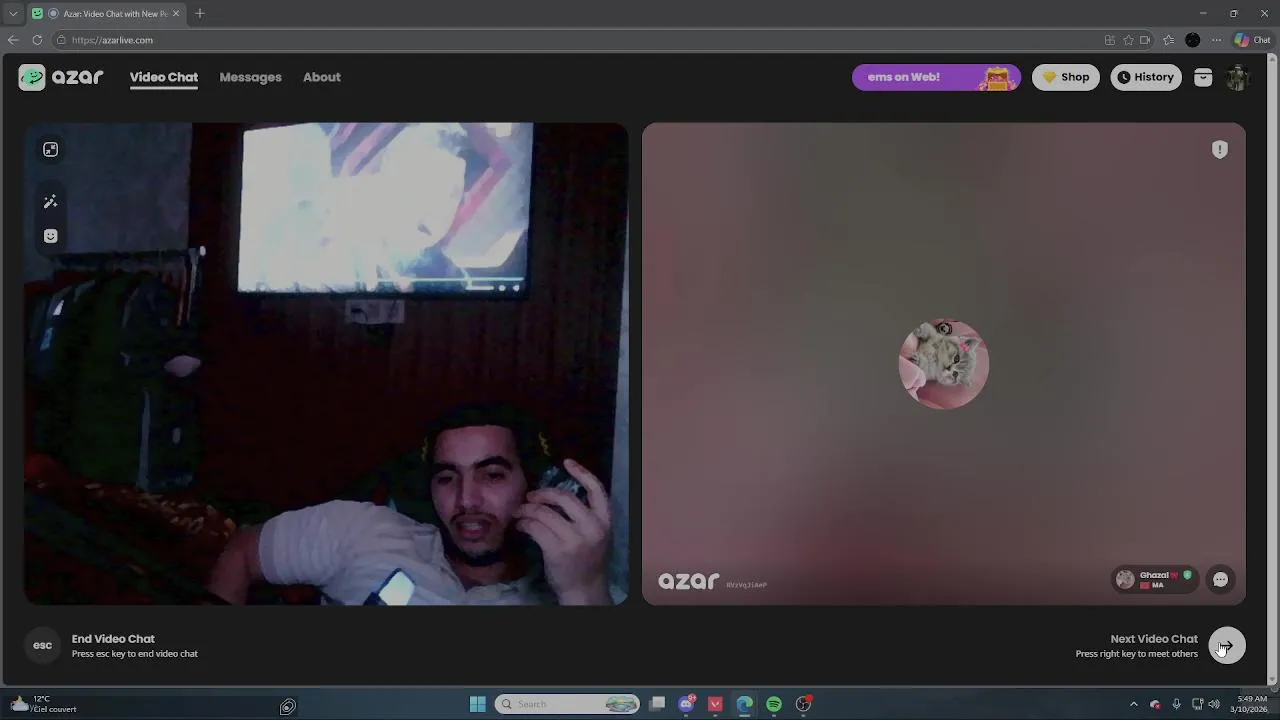
Task: Show hidden system tray icons
Action: point(1134,704)
